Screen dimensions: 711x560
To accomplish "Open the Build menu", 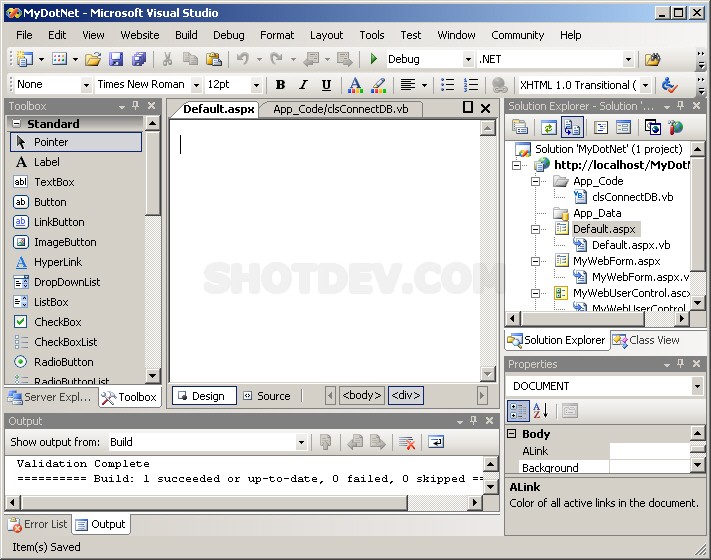I will tap(186, 35).
